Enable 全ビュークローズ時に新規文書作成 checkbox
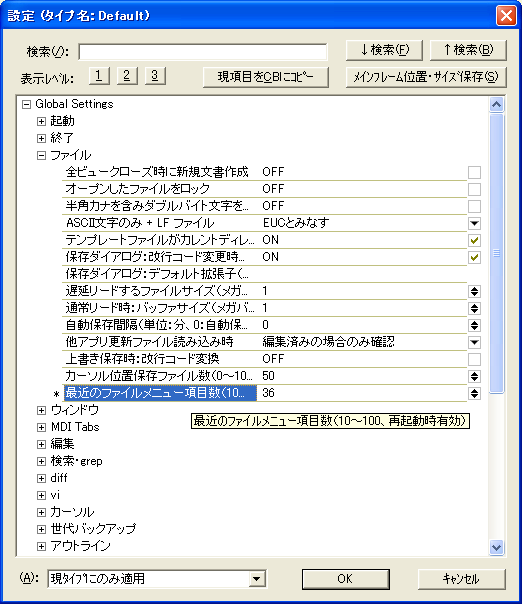522x604 pixels. (474, 172)
